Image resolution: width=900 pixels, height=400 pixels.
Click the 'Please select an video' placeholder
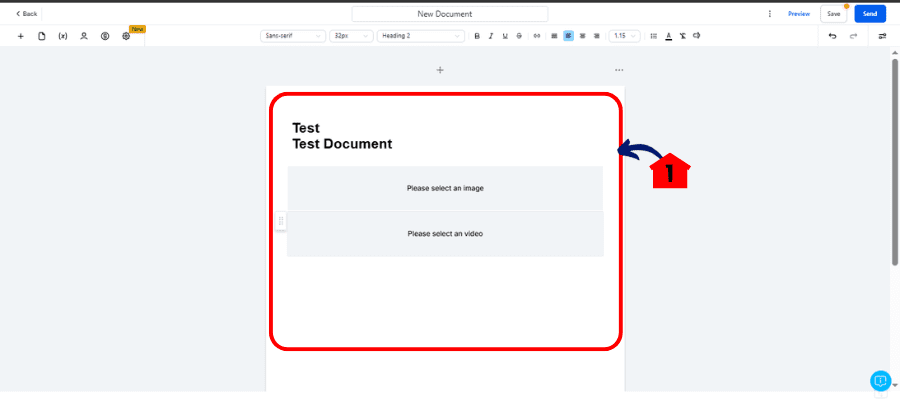tap(445, 234)
